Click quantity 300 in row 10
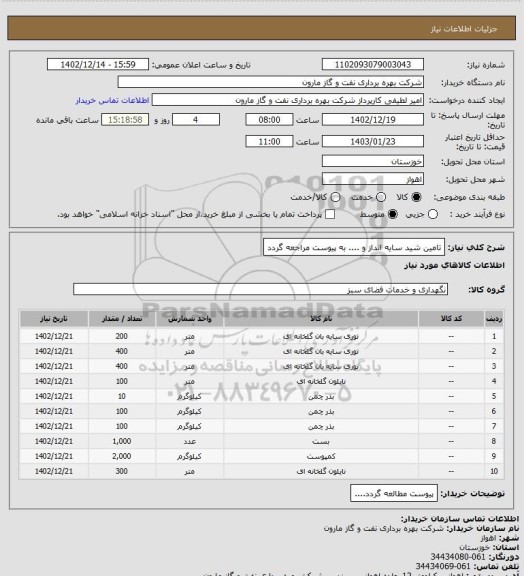The height and width of the screenshot is (576, 524). pos(122,471)
